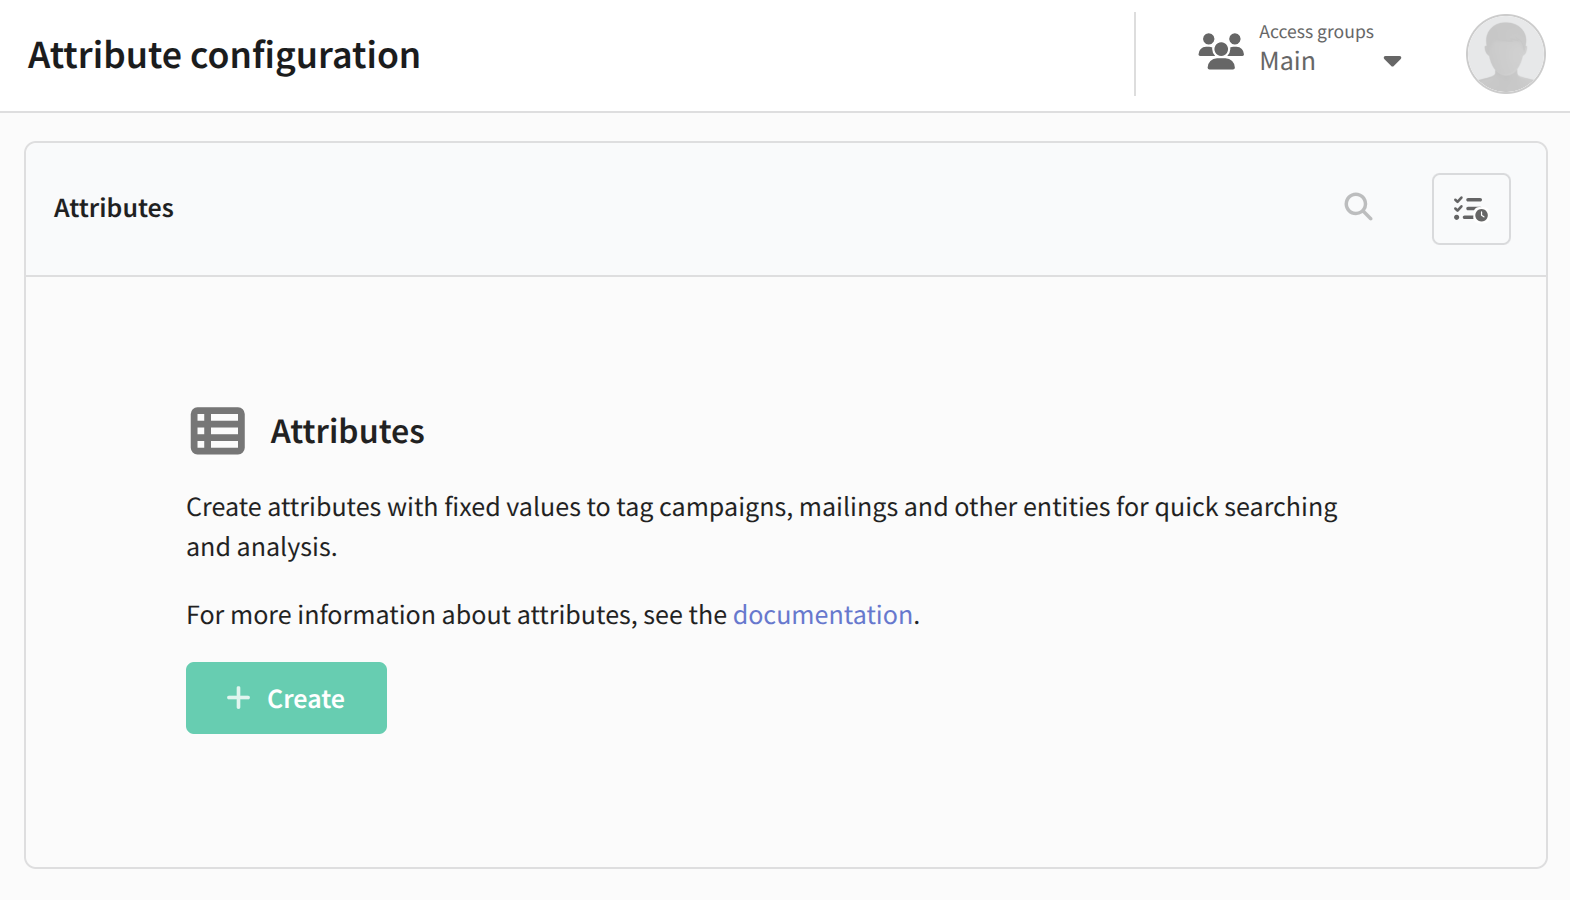Viewport: 1570px width, 900px height.
Task: Click the Access groups people icon
Action: pyautogui.click(x=1221, y=51)
